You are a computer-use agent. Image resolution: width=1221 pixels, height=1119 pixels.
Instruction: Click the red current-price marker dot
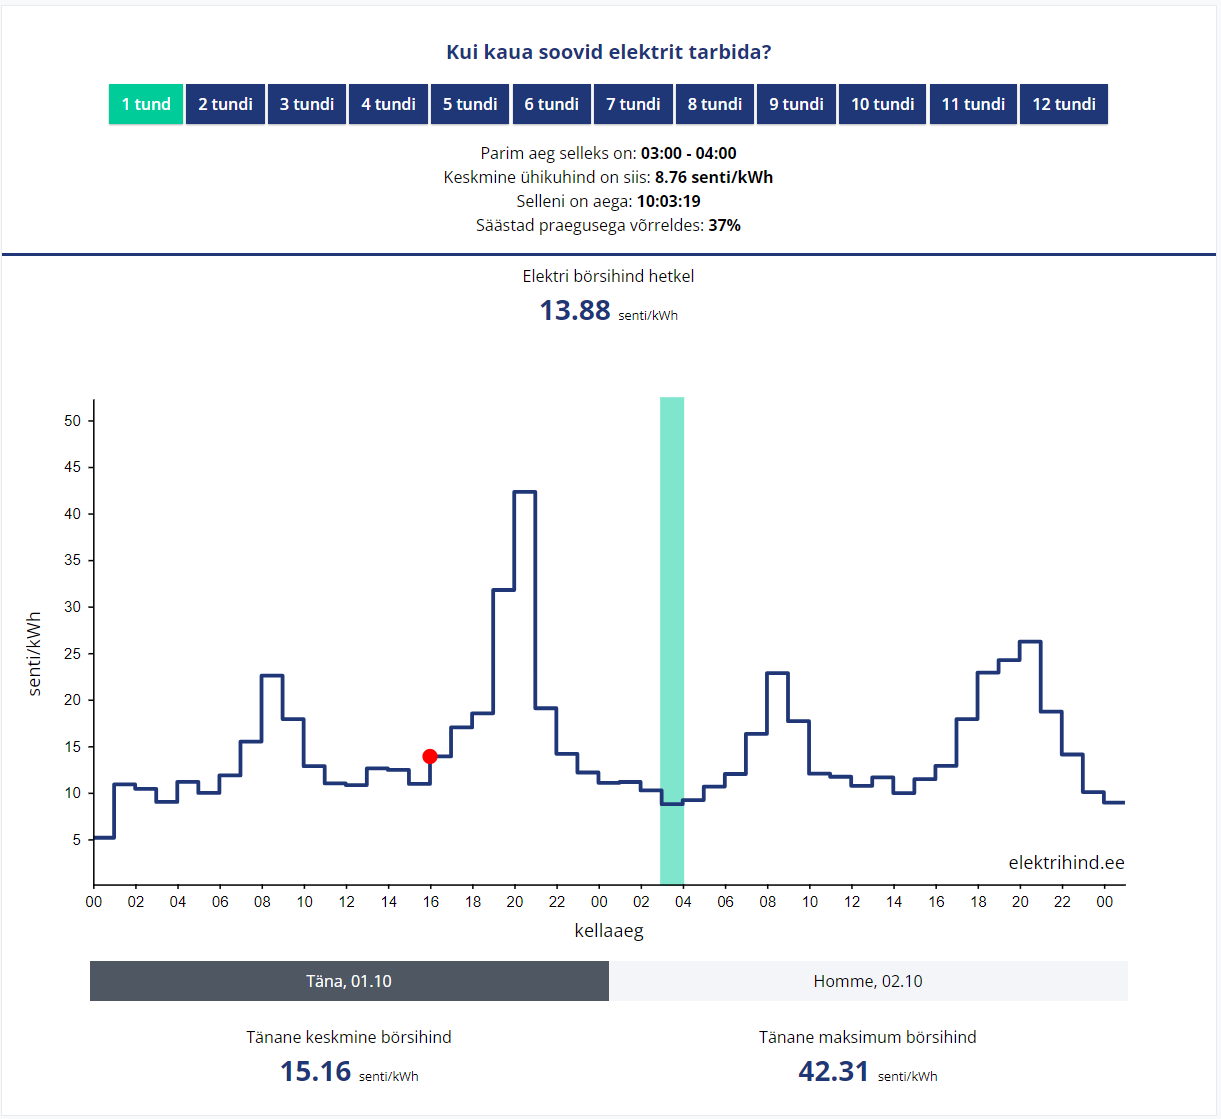click(430, 756)
